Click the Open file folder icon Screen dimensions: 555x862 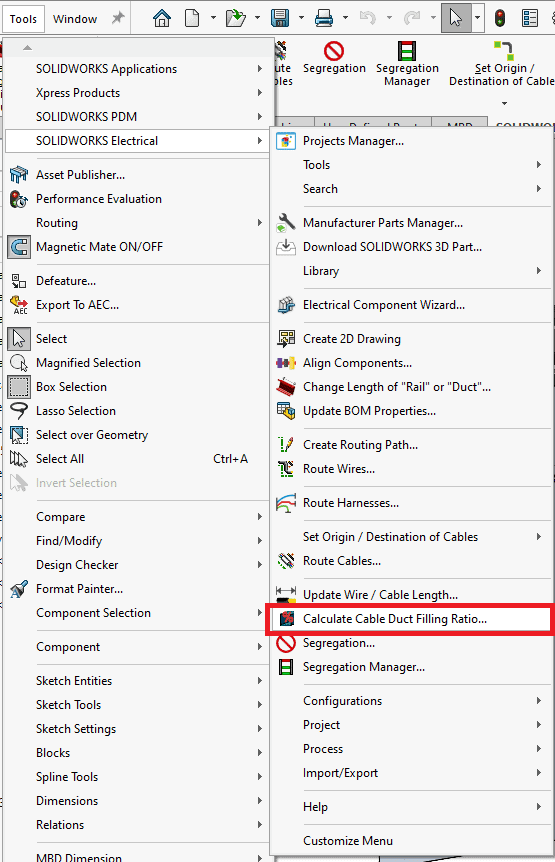236,18
